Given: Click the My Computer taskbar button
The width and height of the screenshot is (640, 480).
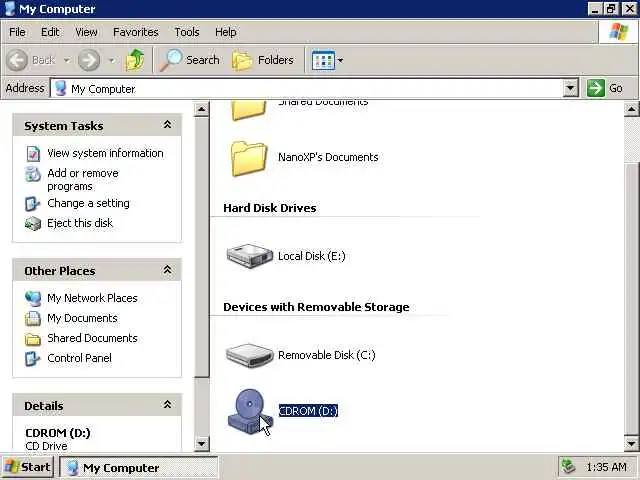Looking at the screenshot, I should point(139,468).
